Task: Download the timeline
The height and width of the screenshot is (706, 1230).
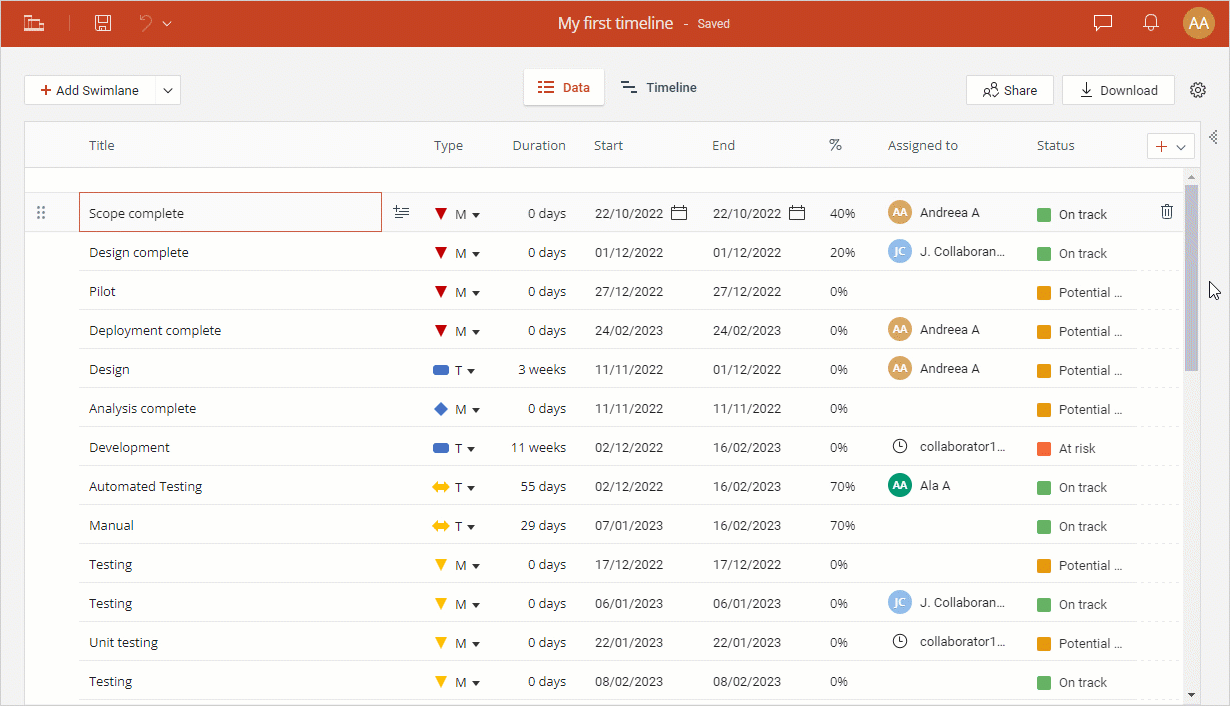Action: 1118,90
